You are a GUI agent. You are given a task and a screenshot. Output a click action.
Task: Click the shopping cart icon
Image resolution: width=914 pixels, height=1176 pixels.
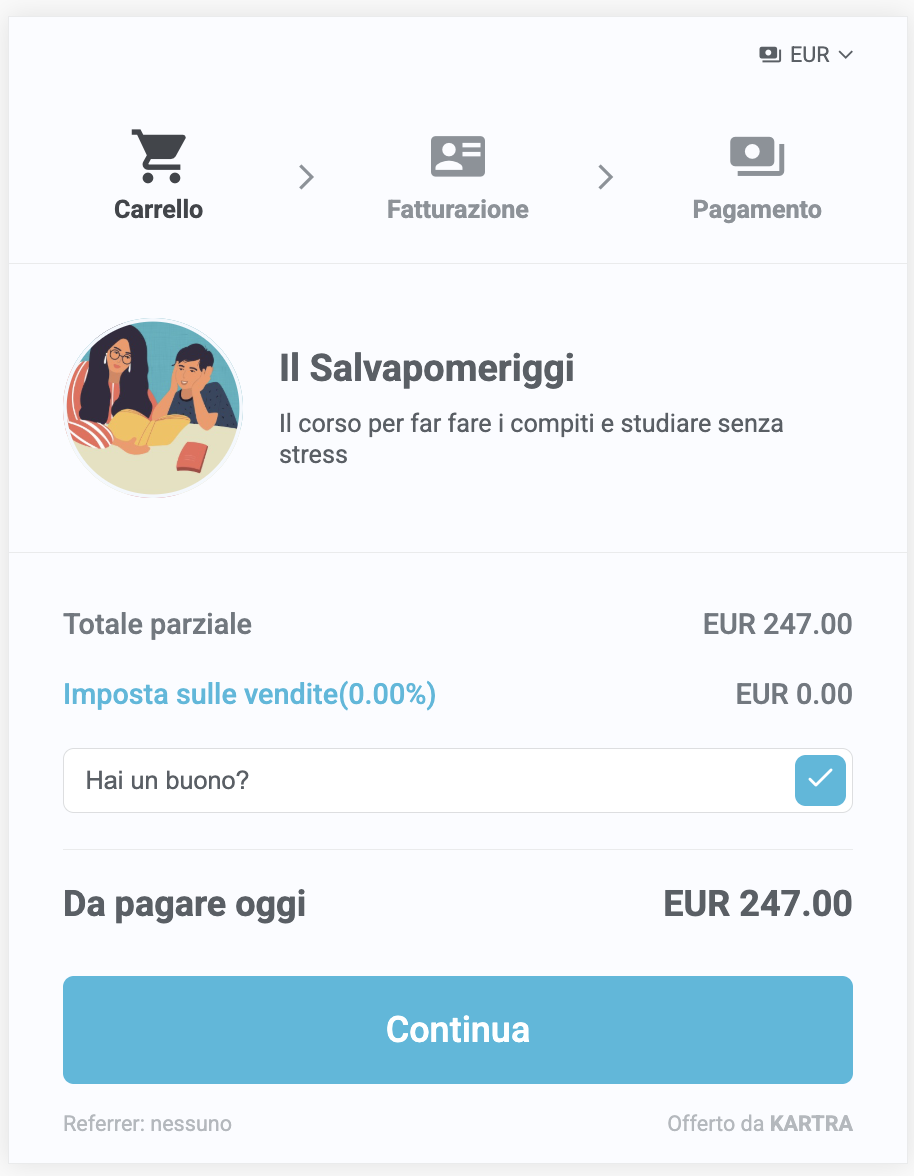click(158, 156)
